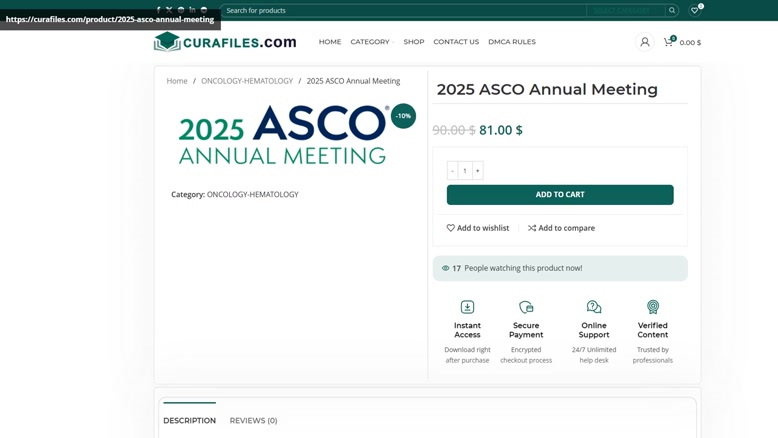Click the ADD TO CART button
The image size is (778, 438).
pyautogui.click(x=560, y=195)
